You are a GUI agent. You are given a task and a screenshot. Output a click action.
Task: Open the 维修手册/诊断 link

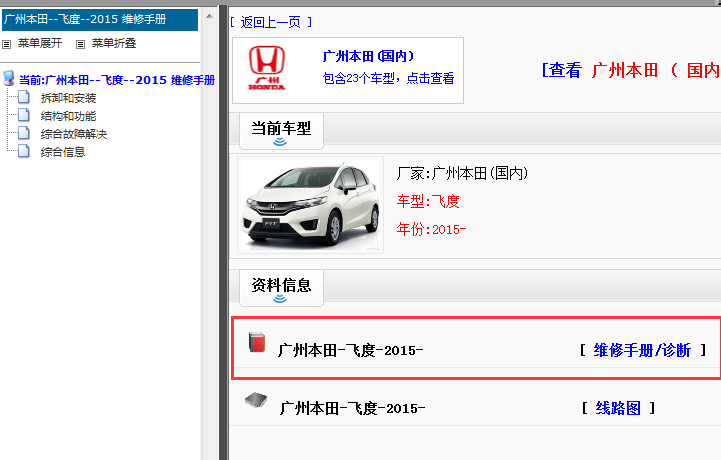pos(642,350)
